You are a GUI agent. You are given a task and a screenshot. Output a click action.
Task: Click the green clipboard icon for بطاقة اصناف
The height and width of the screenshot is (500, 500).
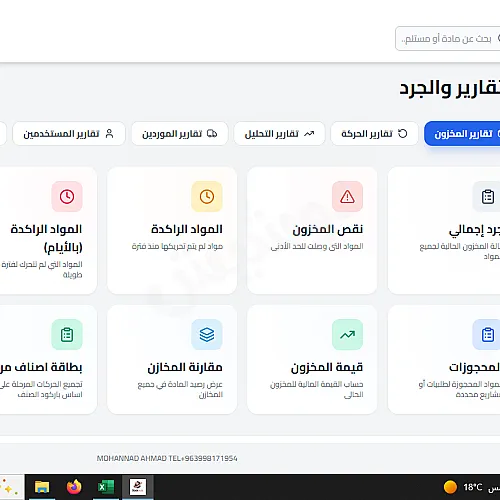coord(67,335)
